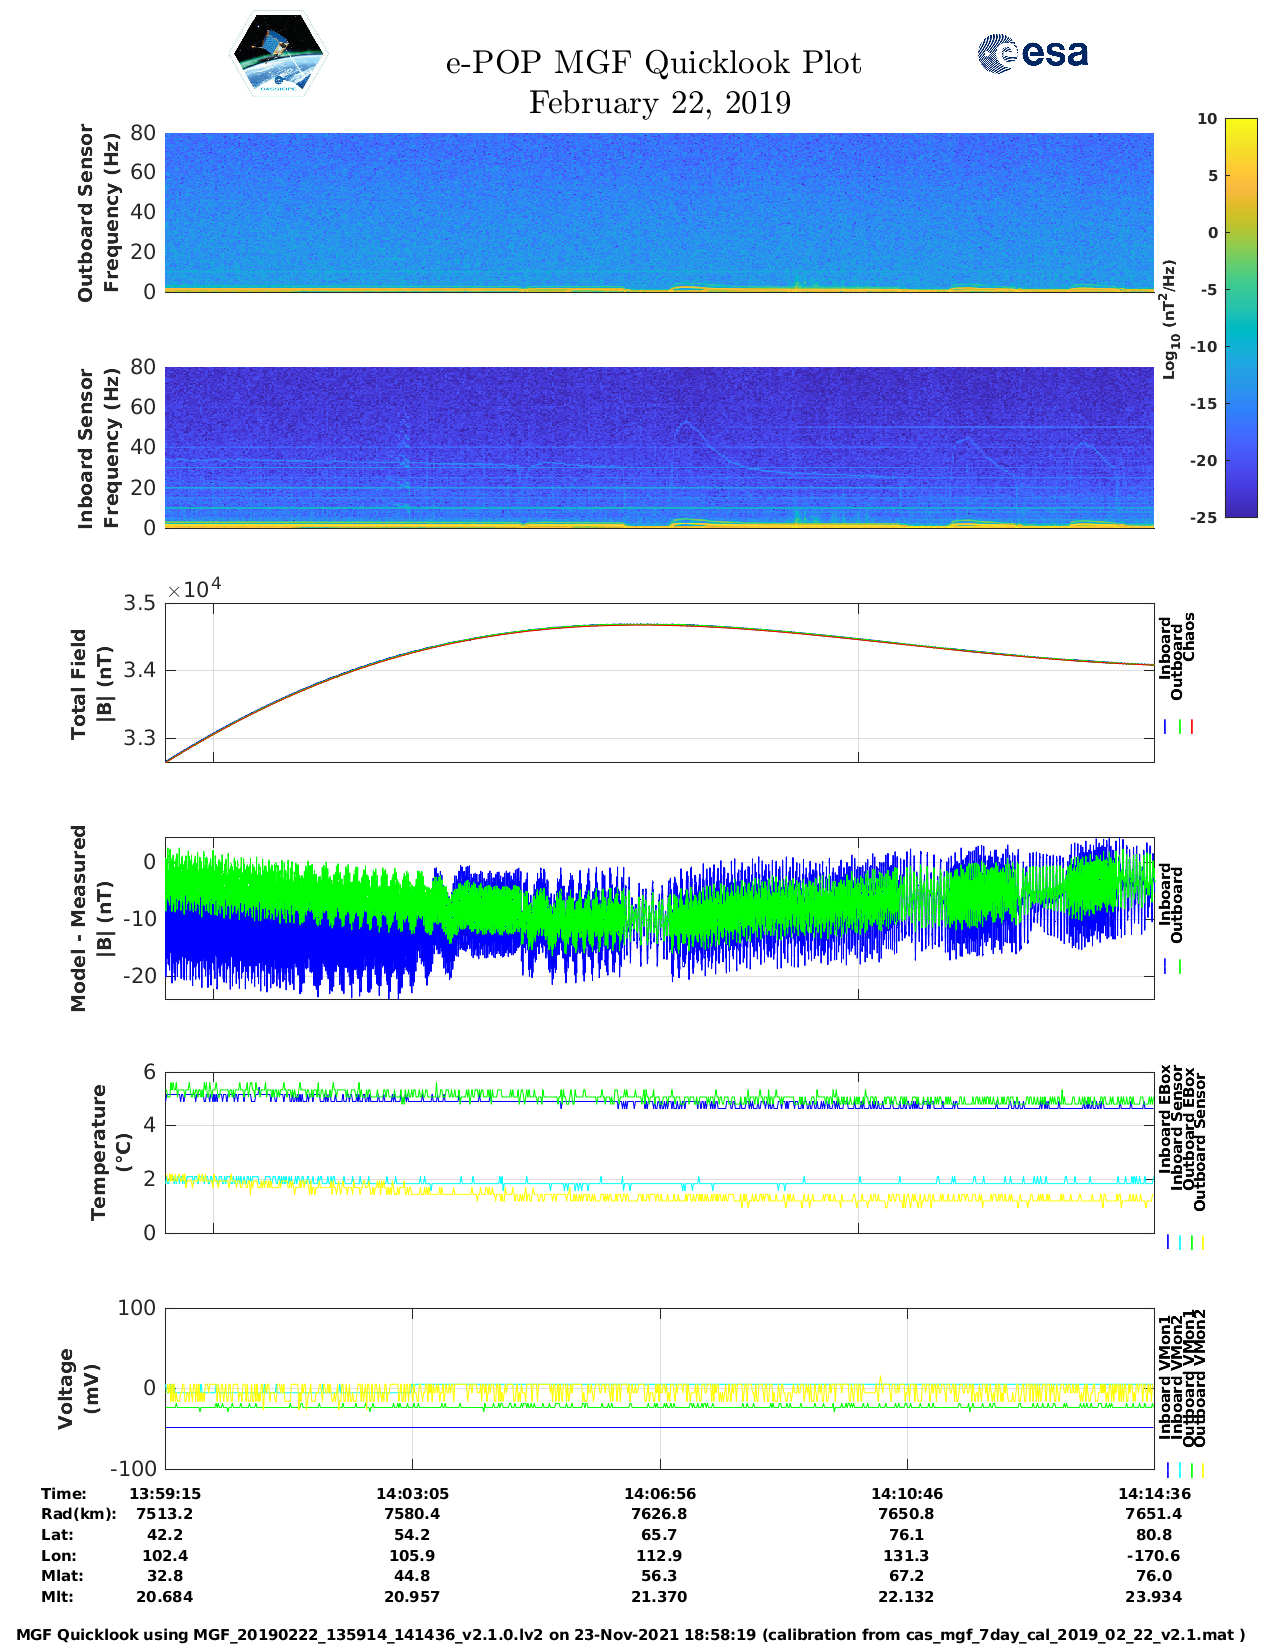Click the yellow legend marker beside Temperature plot
The width and height of the screenshot is (1275, 1650).
pyautogui.click(x=1202, y=1242)
